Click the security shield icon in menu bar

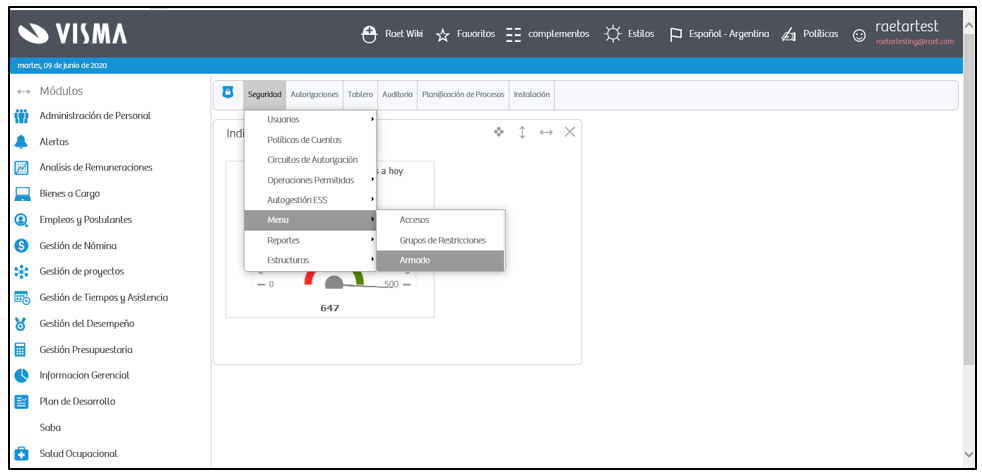point(228,93)
